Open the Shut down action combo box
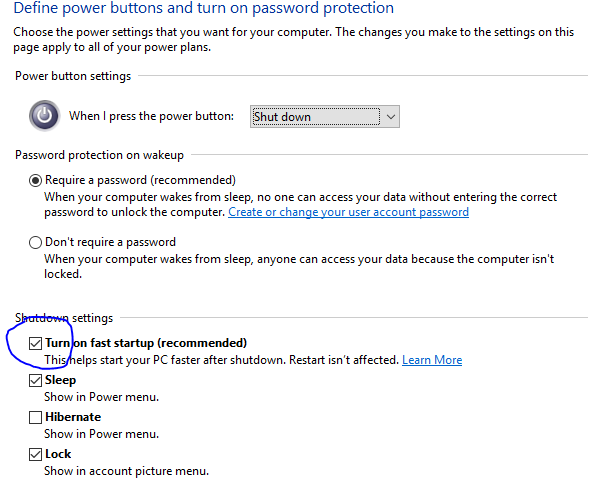 [x=324, y=117]
